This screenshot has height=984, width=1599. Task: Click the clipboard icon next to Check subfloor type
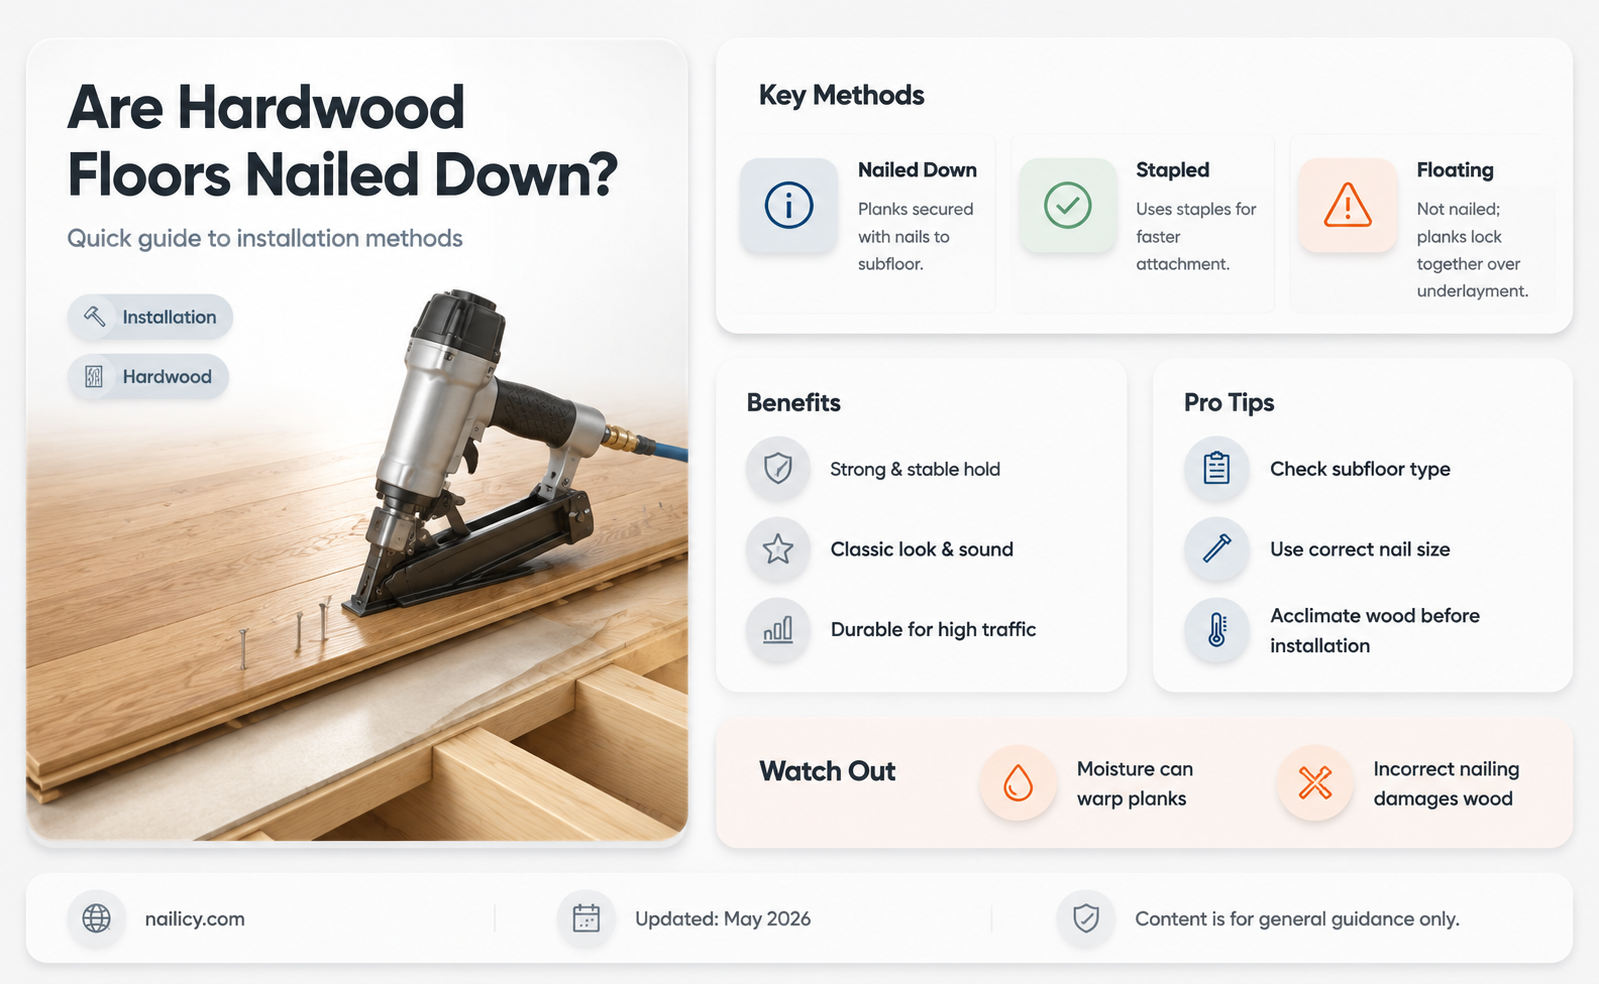point(1217,468)
